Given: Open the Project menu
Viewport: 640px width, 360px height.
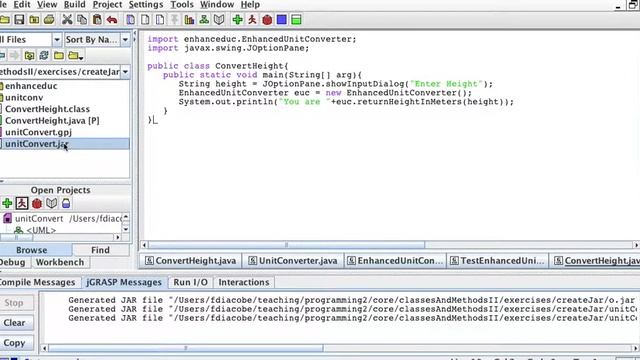Looking at the screenshot, I should 107,4.
